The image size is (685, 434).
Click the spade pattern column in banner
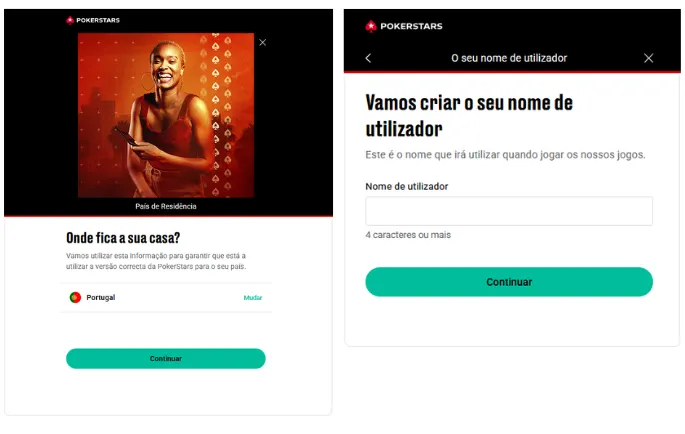click(215, 115)
